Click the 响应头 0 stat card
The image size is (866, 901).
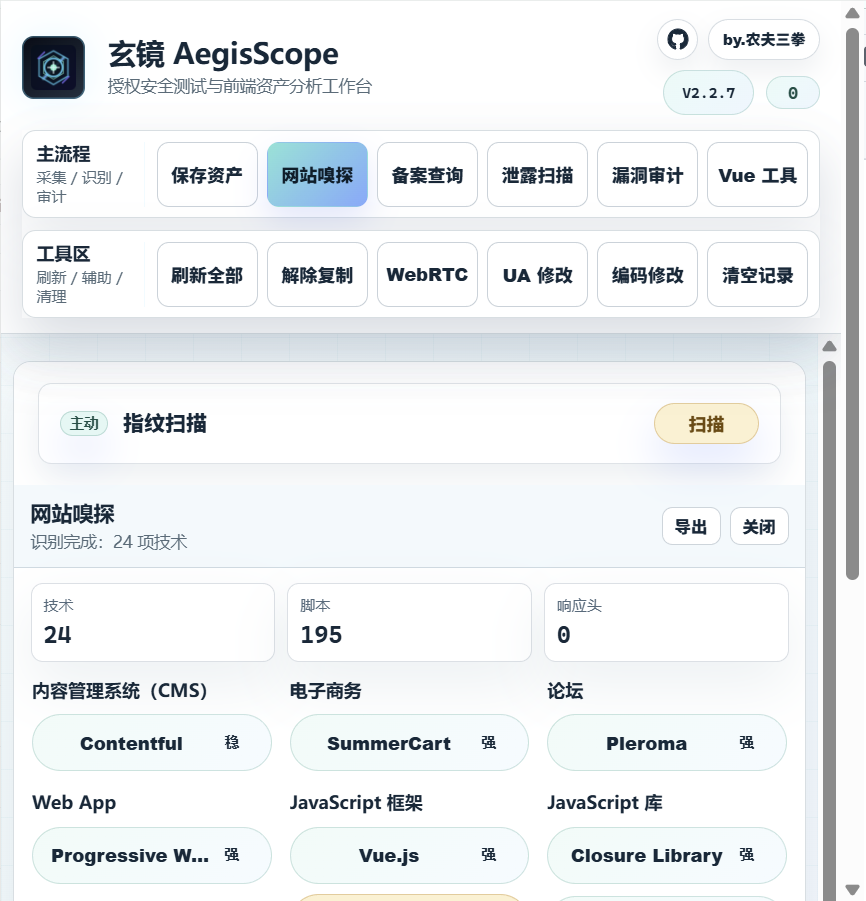point(666,622)
